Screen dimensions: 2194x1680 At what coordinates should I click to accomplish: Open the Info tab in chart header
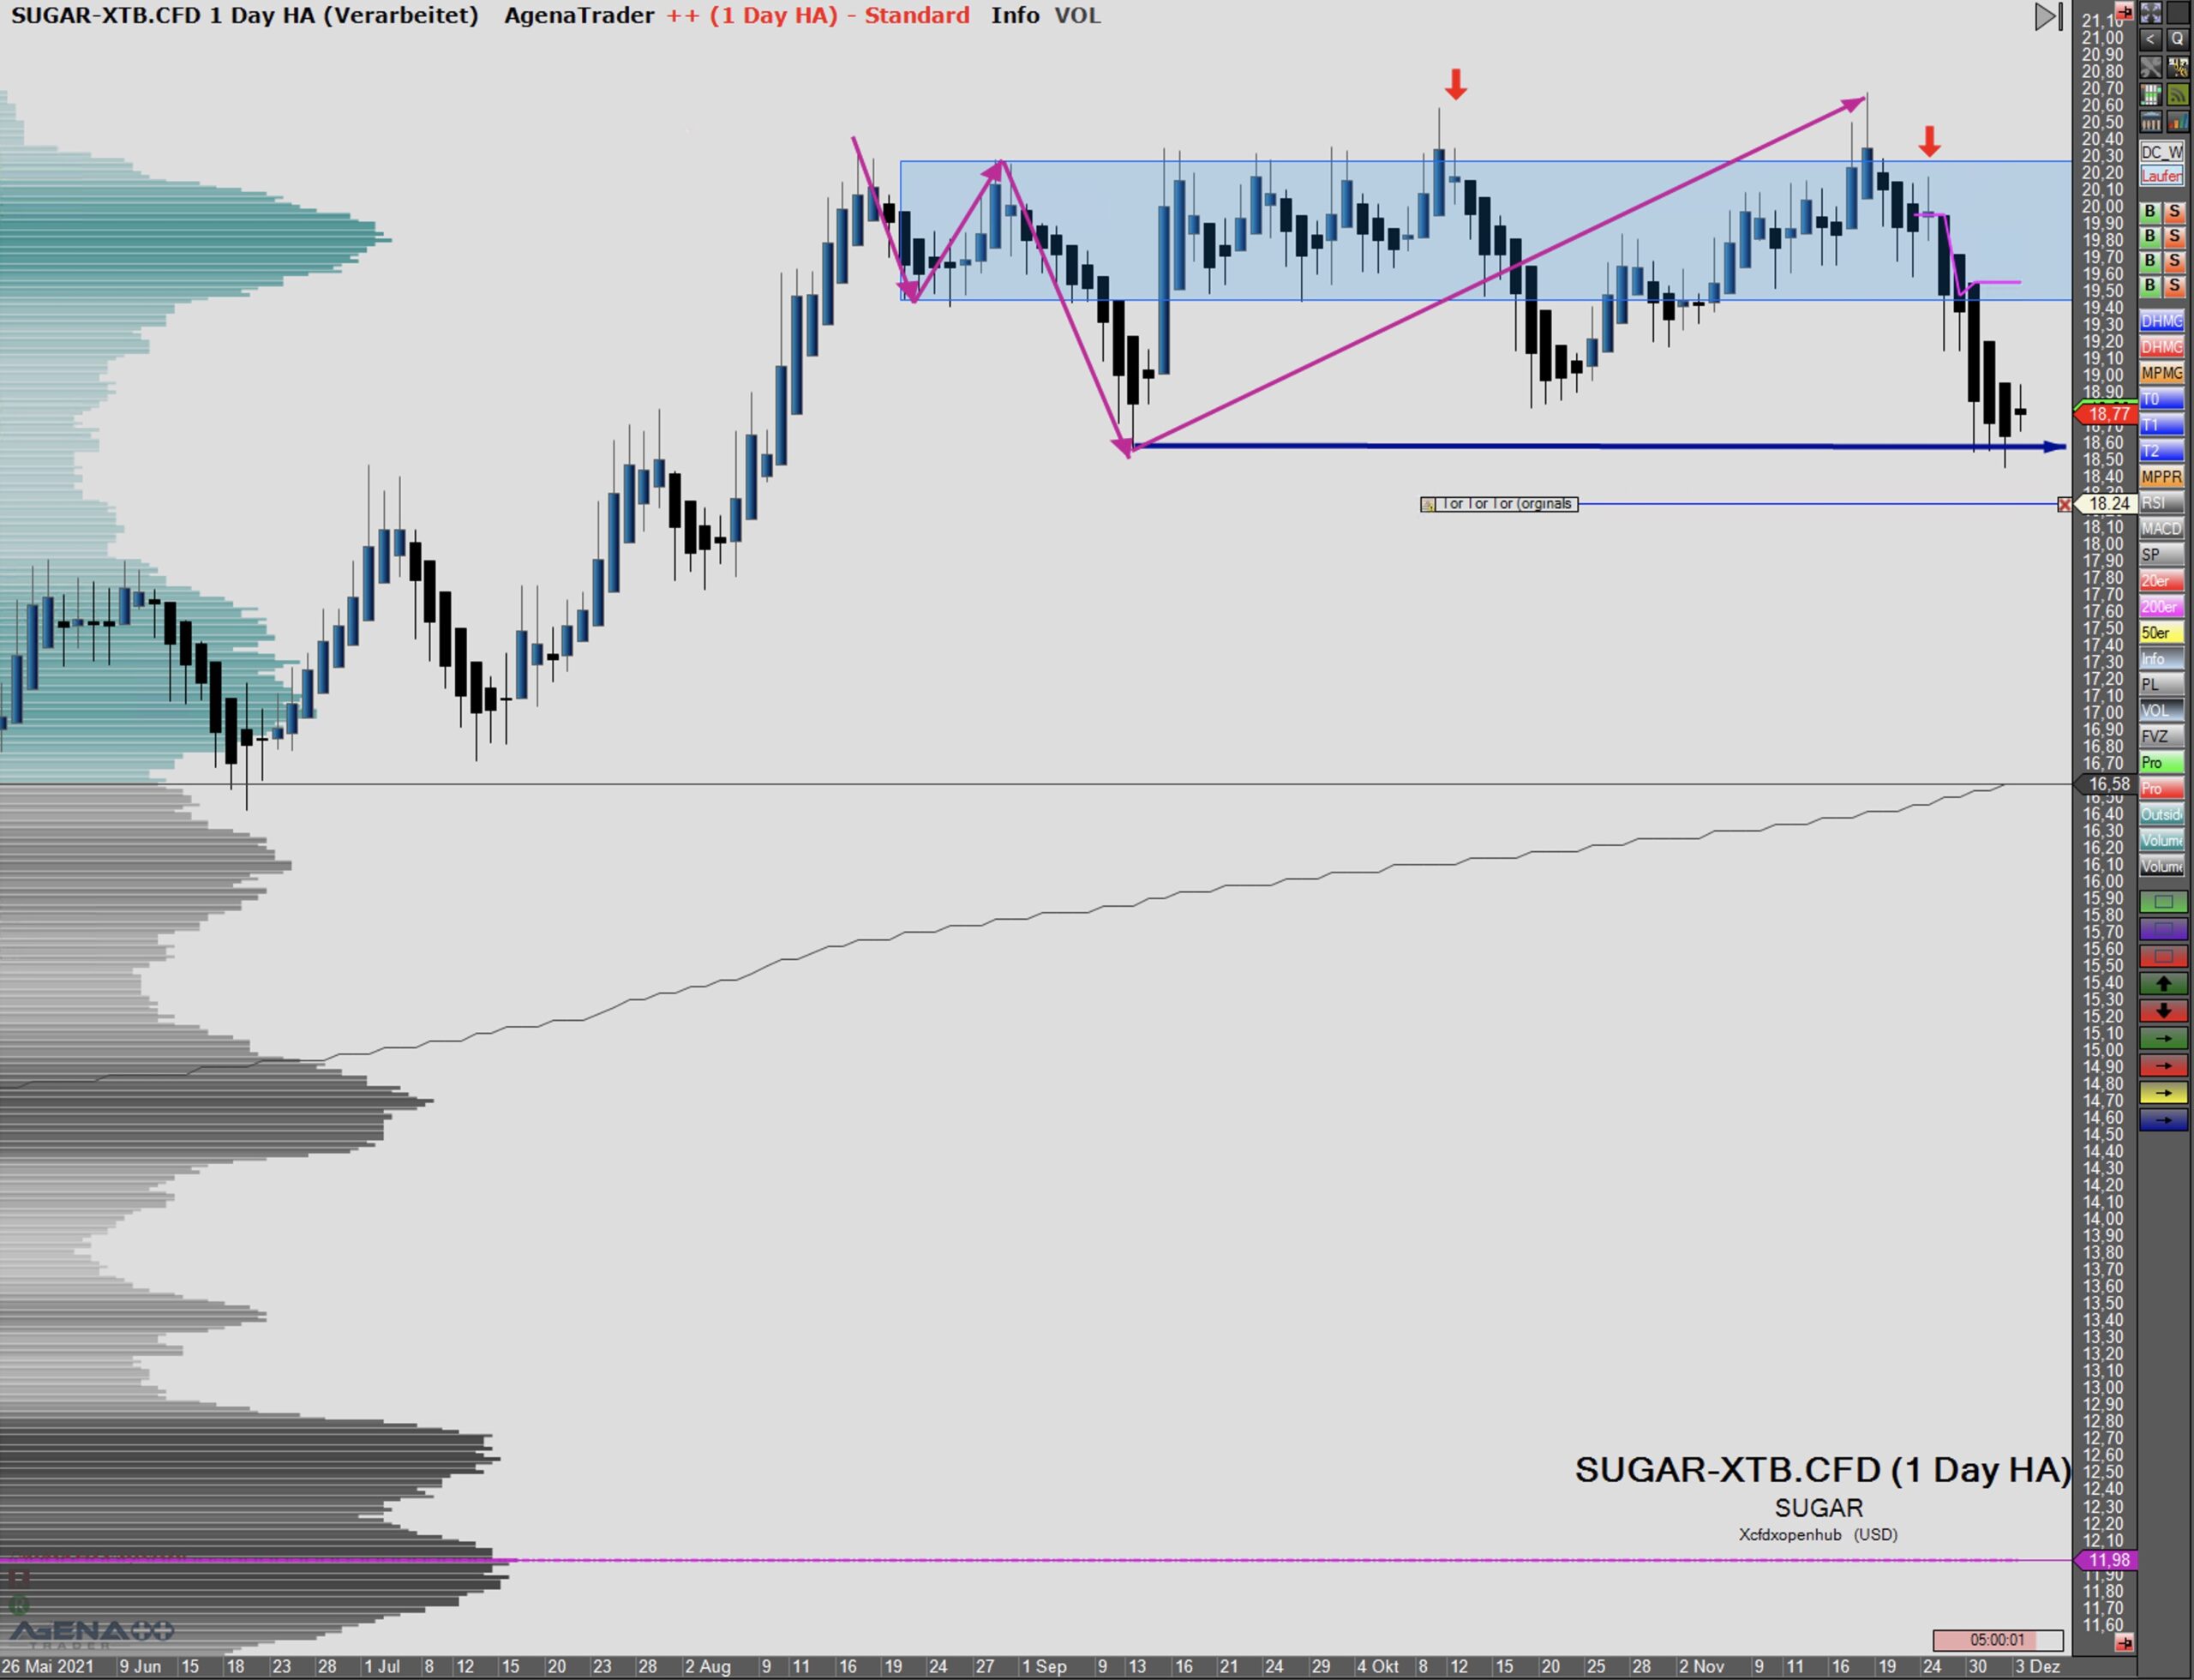1014,16
